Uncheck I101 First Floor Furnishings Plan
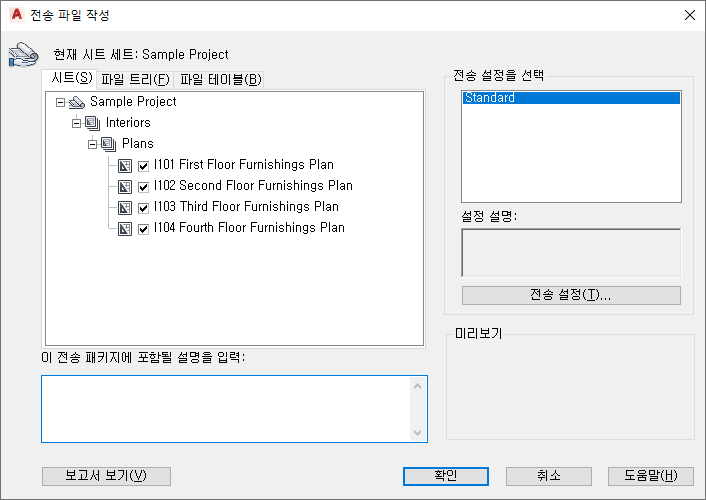 point(144,165)
